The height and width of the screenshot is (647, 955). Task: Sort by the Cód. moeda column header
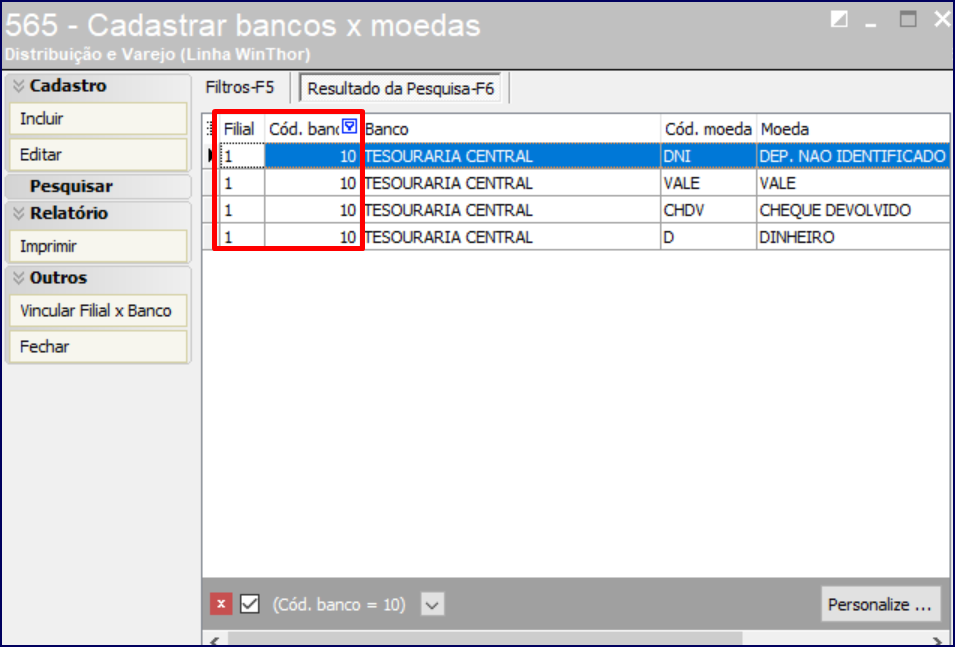click(708, 129)
